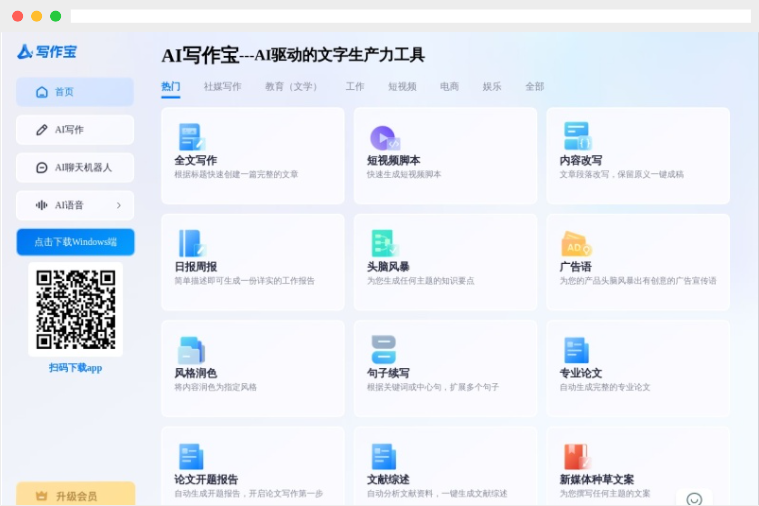Click the 专业论文 card title
The image size is (759, 506).
[x=581, y=373]
